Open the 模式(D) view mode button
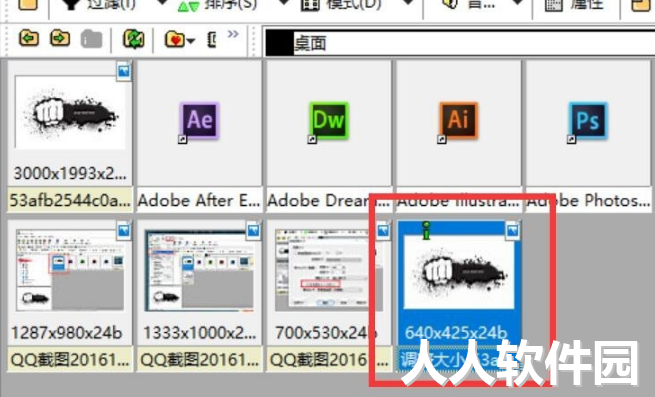The height and width of the screenshot is (397, 655). tap(341, 5)
